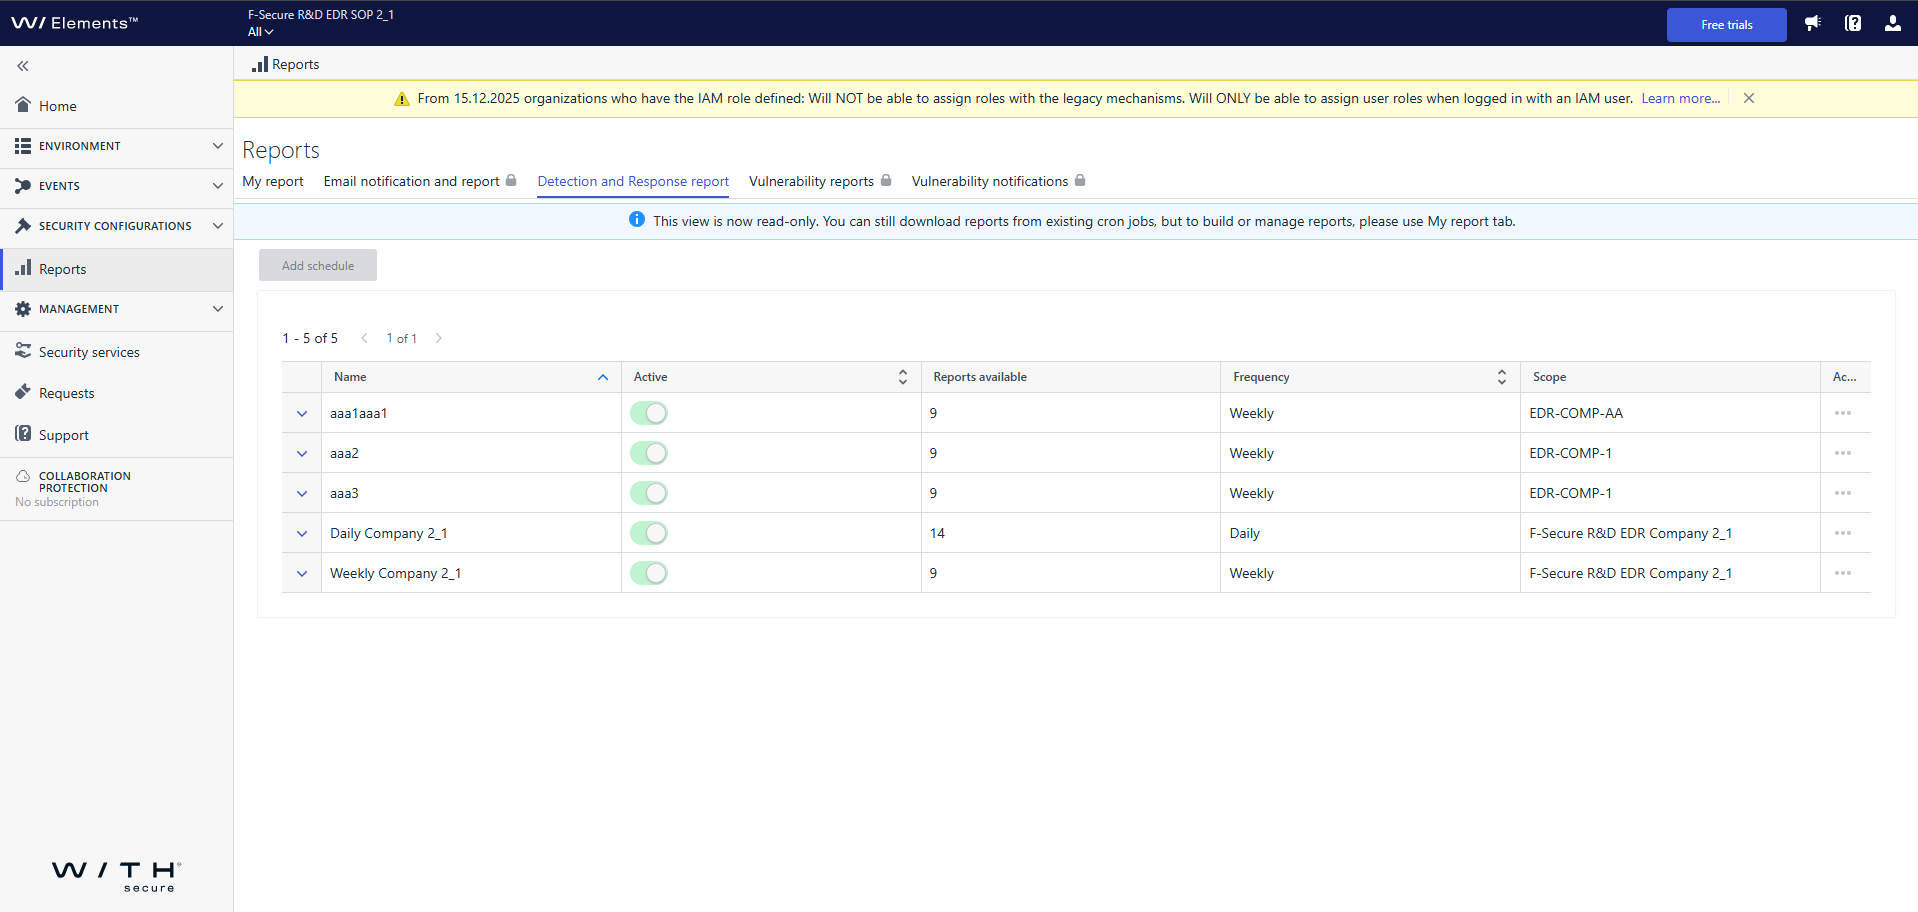Viewport: 1918px width, 912px height.
Task: Open the announcements megaphone icon
Action: (1812, 24)
